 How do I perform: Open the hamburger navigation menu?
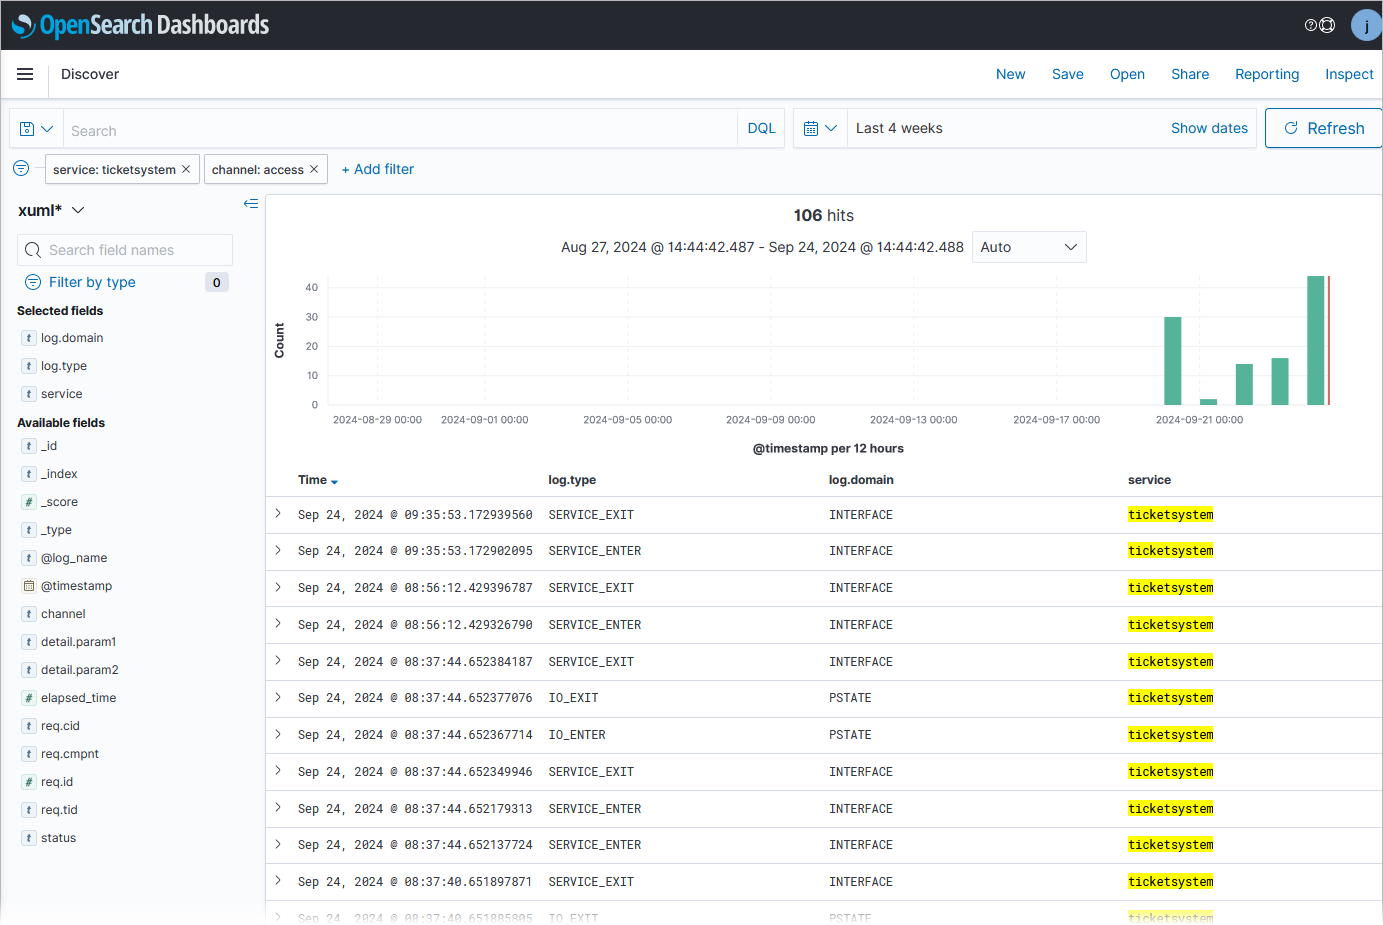tap(25, 74)
